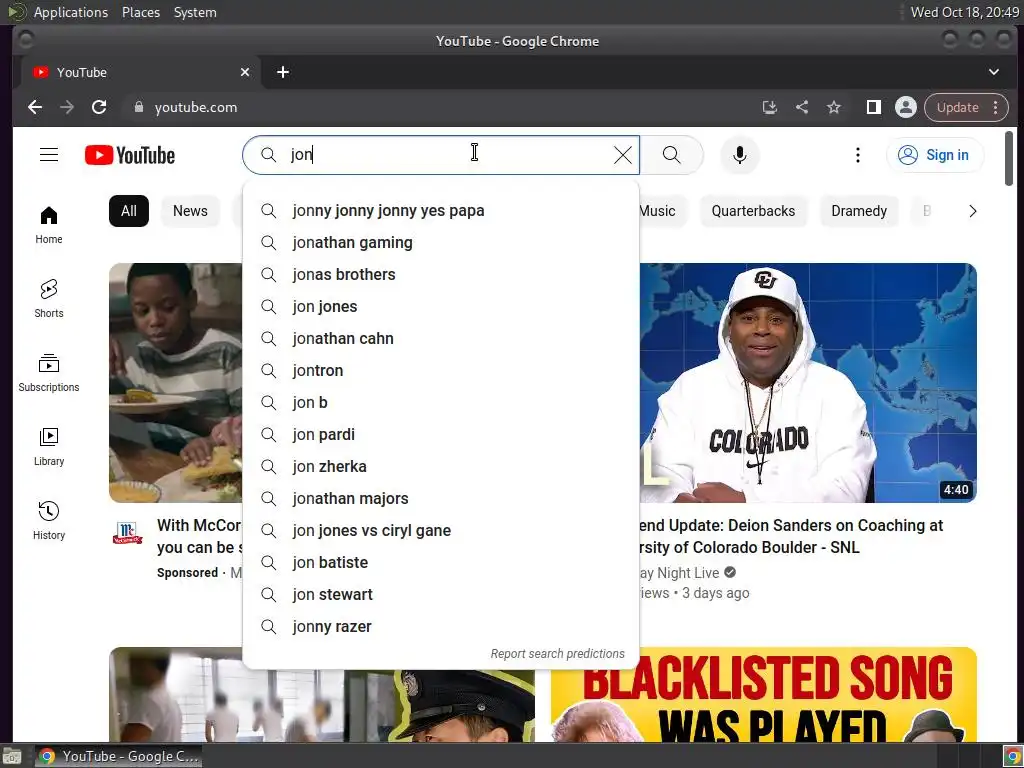Click the McCormick channel avatar

[127, 533]
